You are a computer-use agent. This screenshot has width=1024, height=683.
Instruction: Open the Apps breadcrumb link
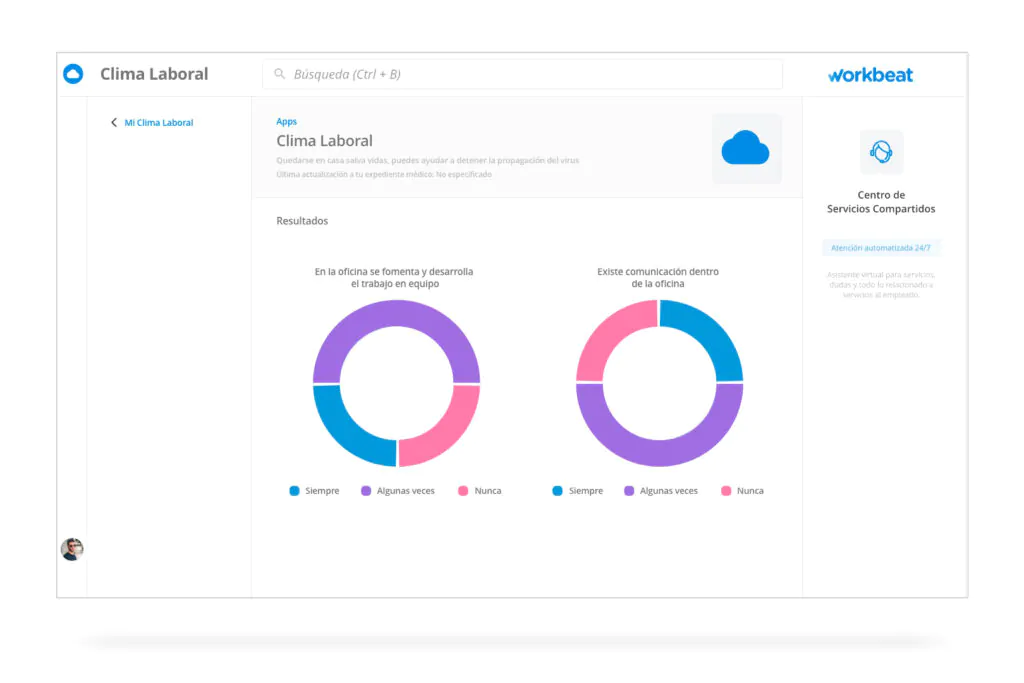(x=286, y=122)
